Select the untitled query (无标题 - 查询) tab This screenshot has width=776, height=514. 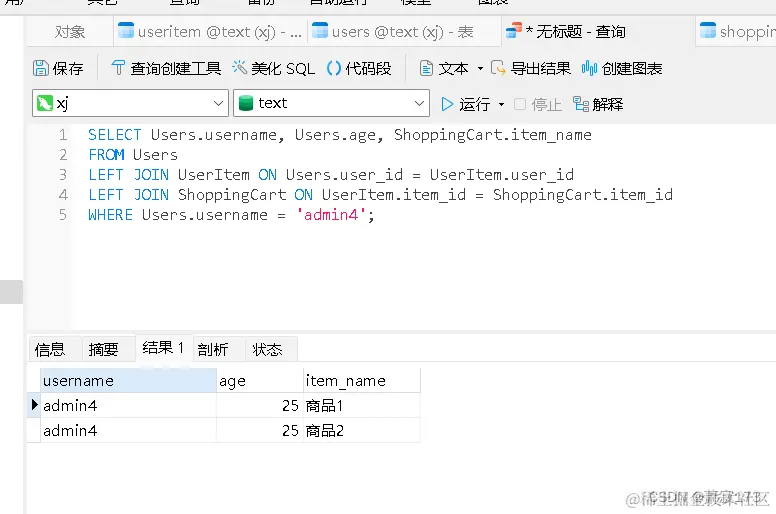(598, 32)
